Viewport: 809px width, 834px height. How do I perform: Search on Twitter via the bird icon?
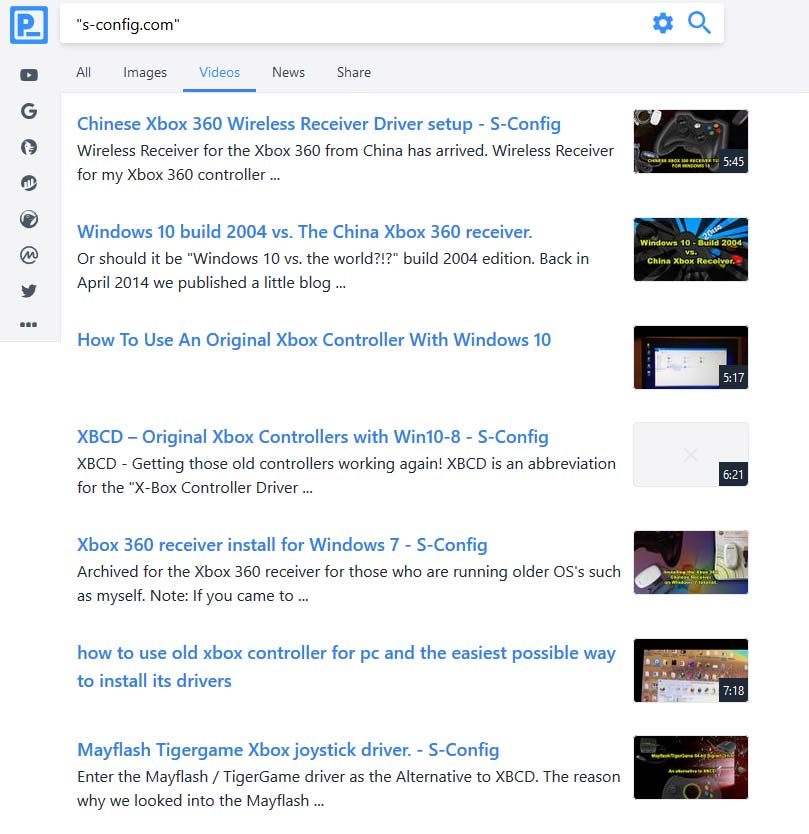(29, 291)
